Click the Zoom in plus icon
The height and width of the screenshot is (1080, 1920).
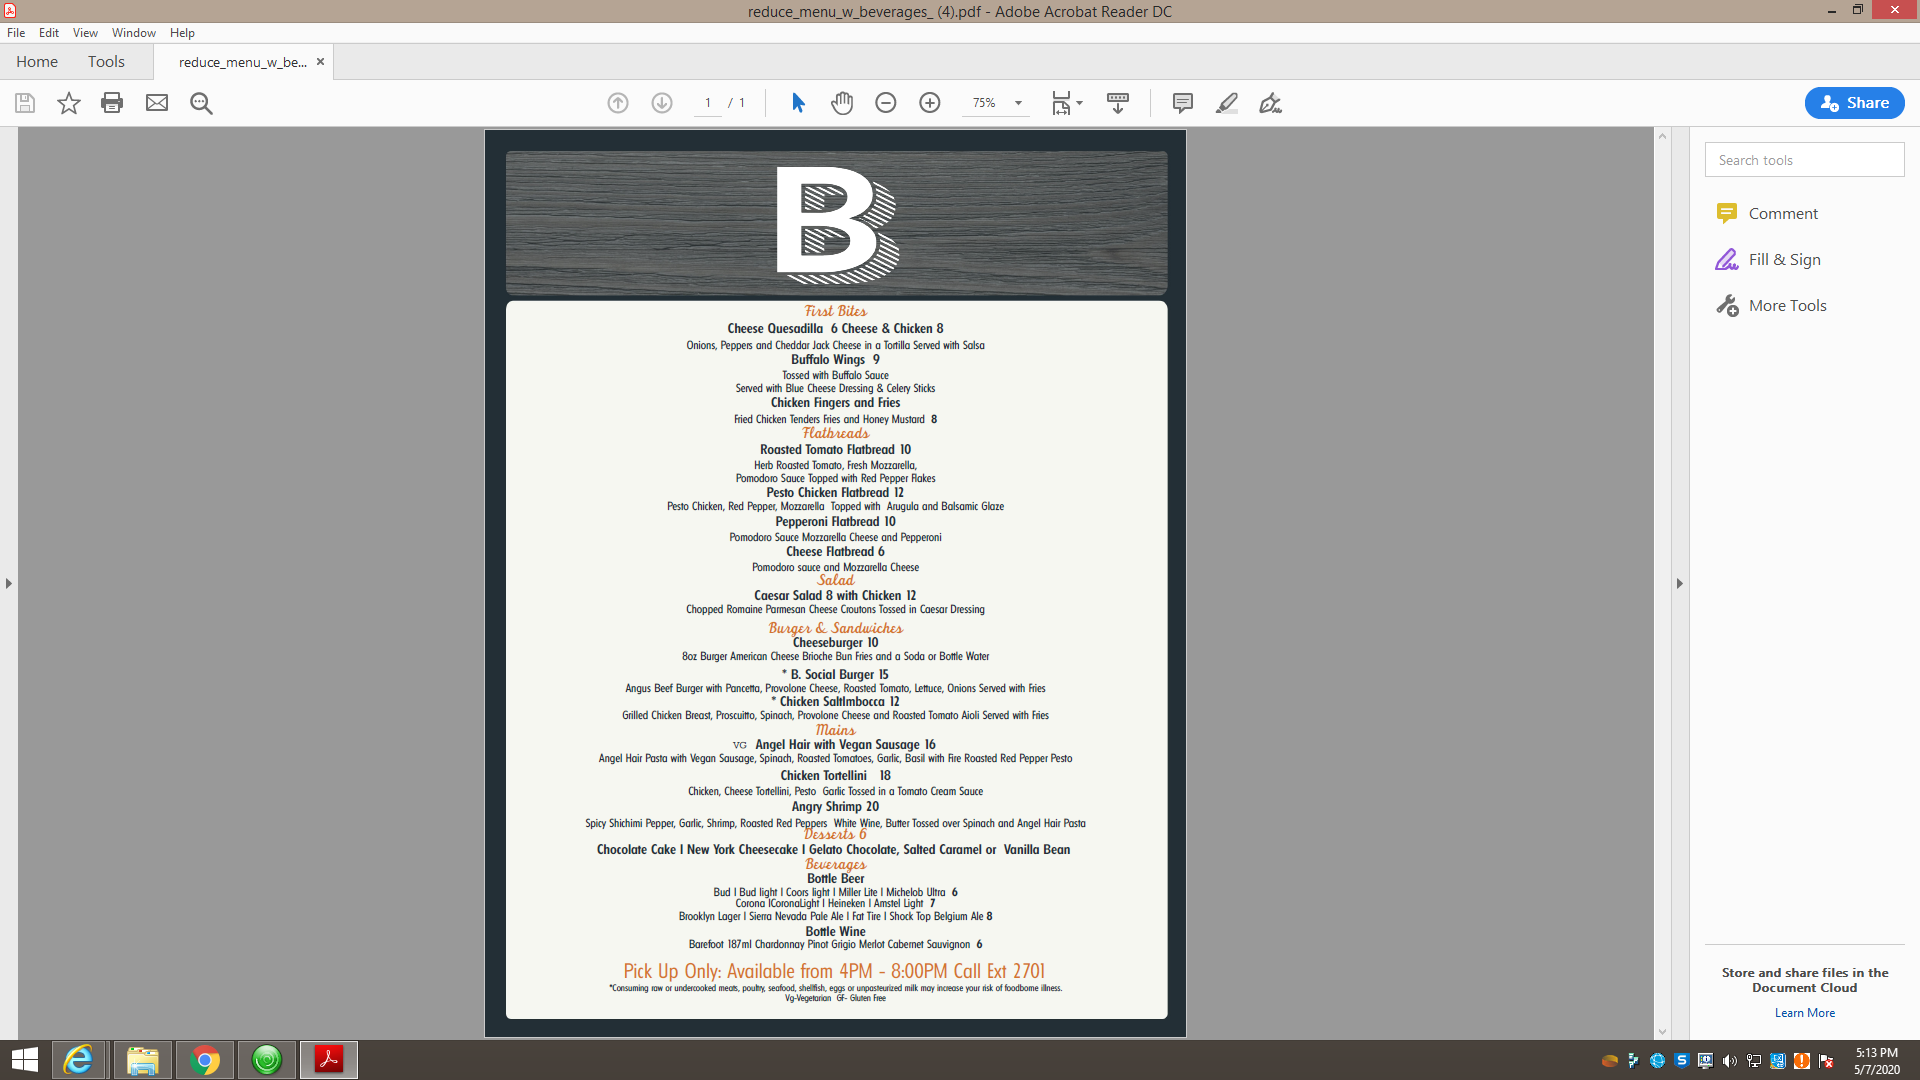pos(929,103)
